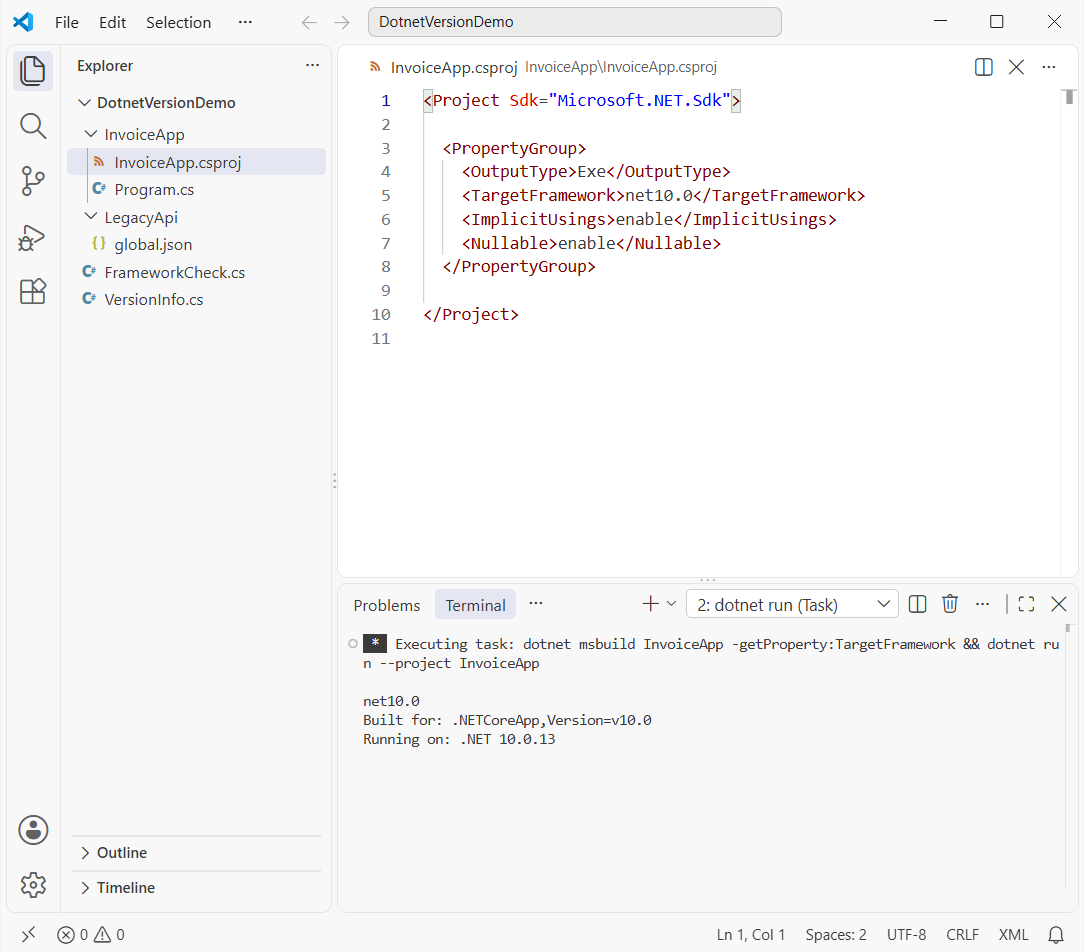Open launch profile dropdown next to plus
Image resolution: width=1084 pixels, height=952 pixels.
click(x=671, y=604)
